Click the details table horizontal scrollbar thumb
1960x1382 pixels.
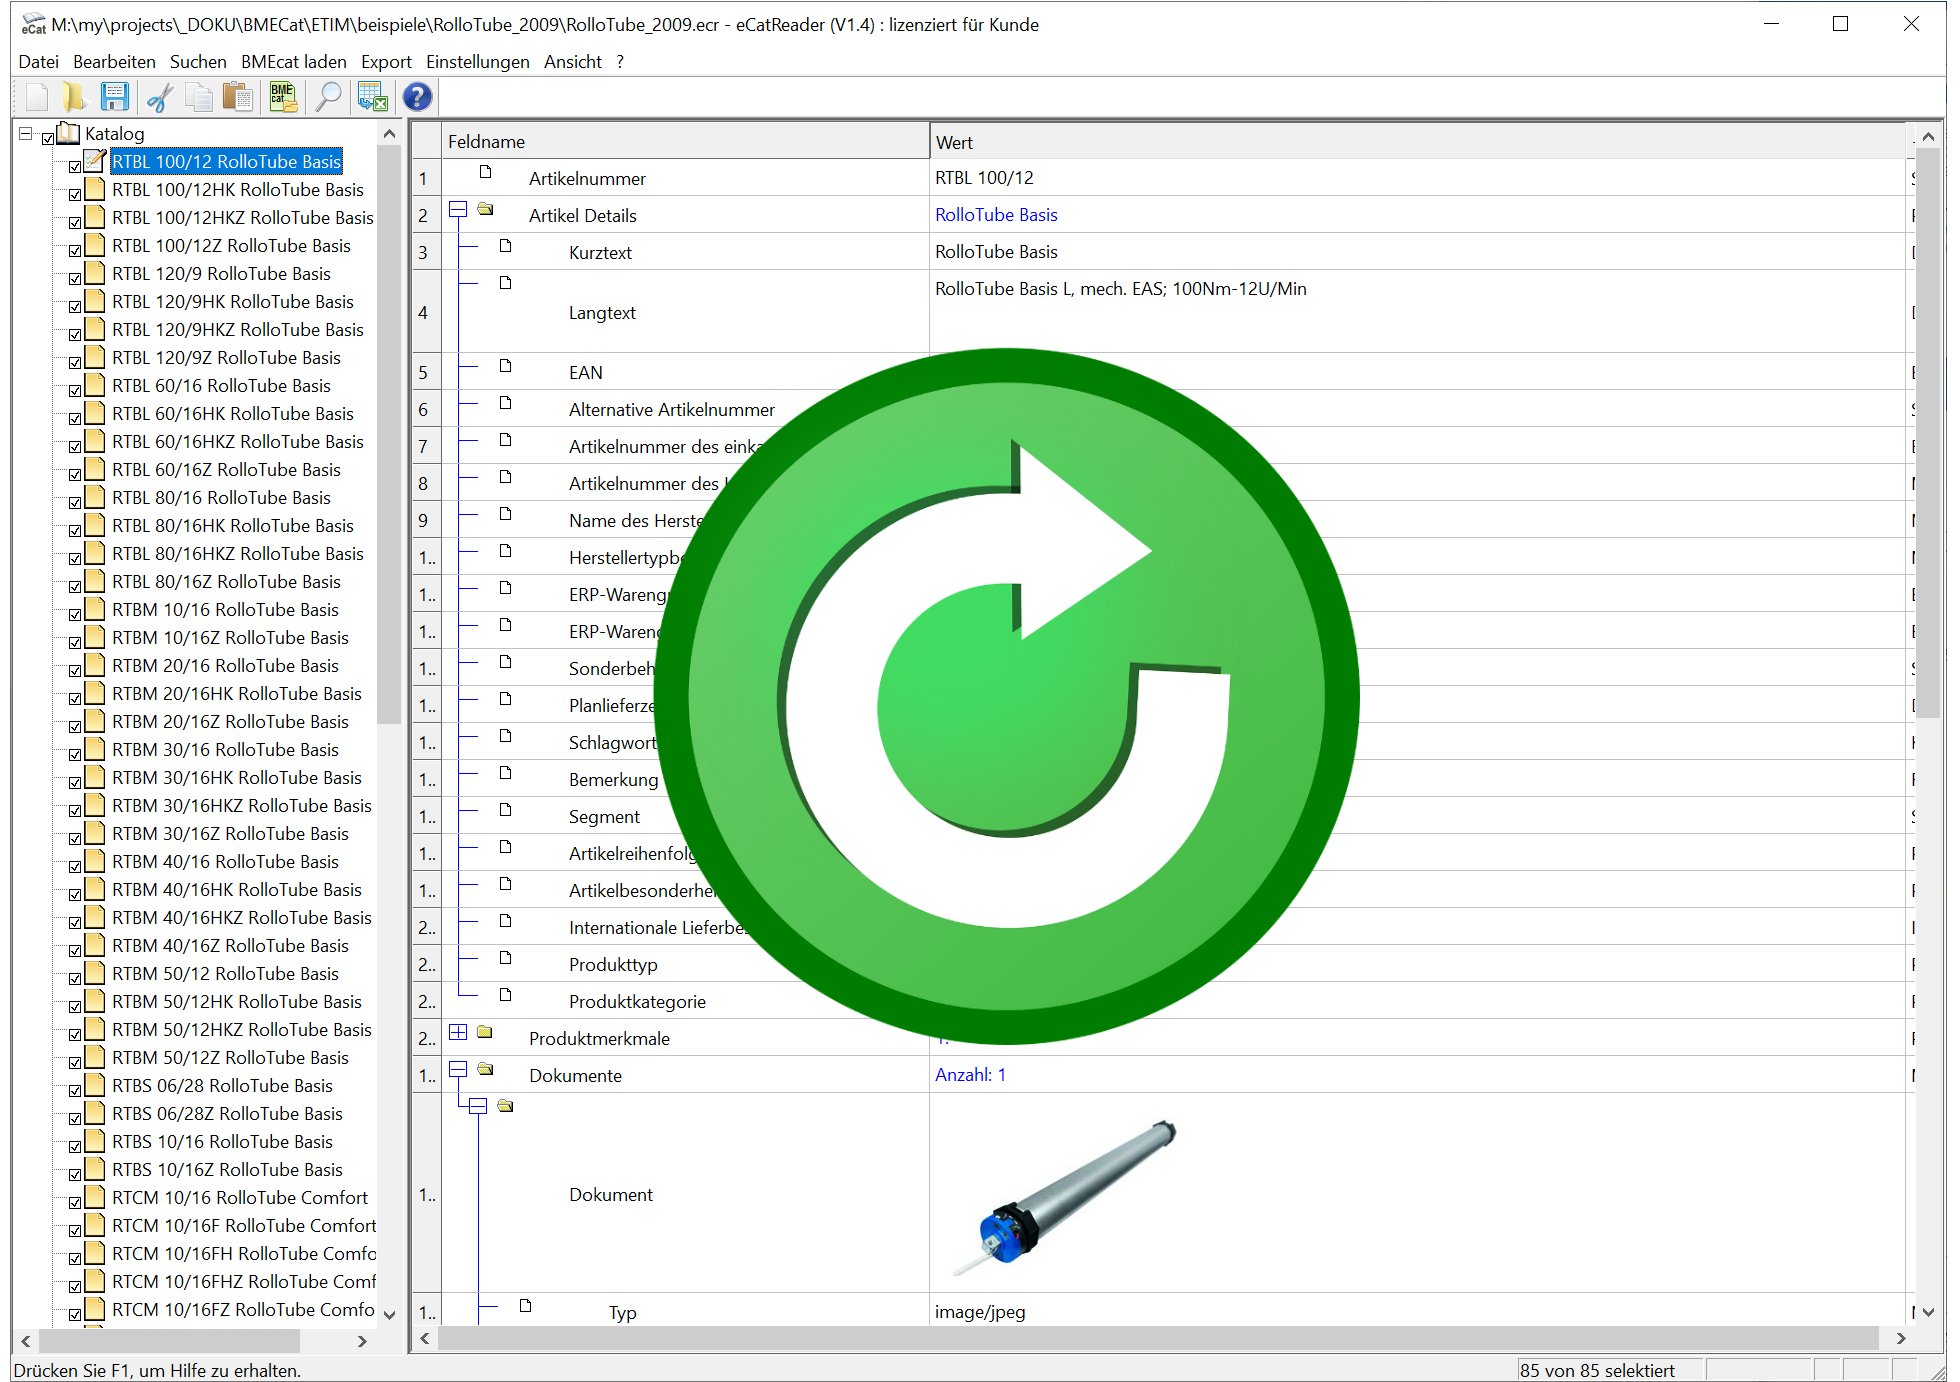click(1158, 1338)
